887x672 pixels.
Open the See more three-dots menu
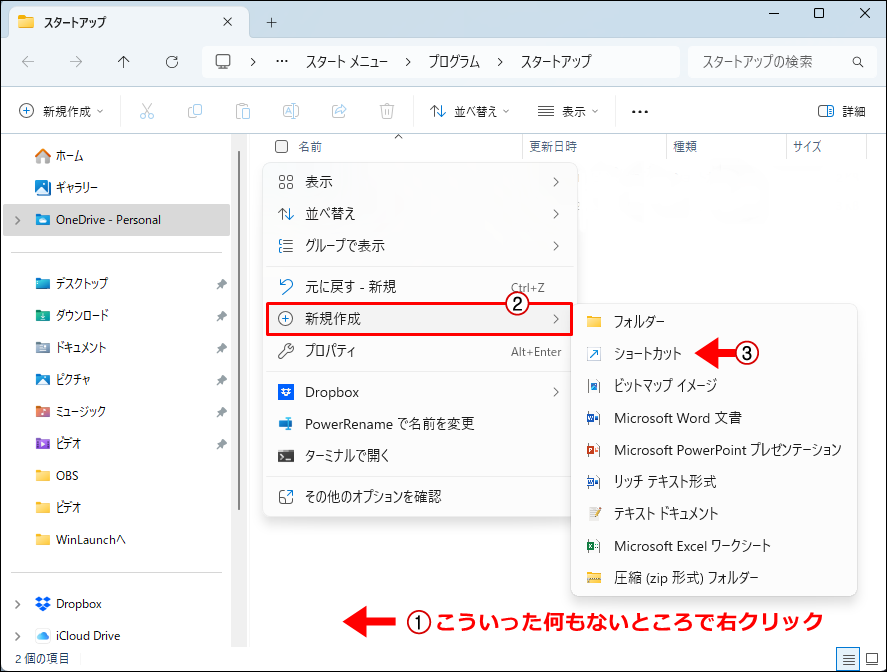coord(640,111)
